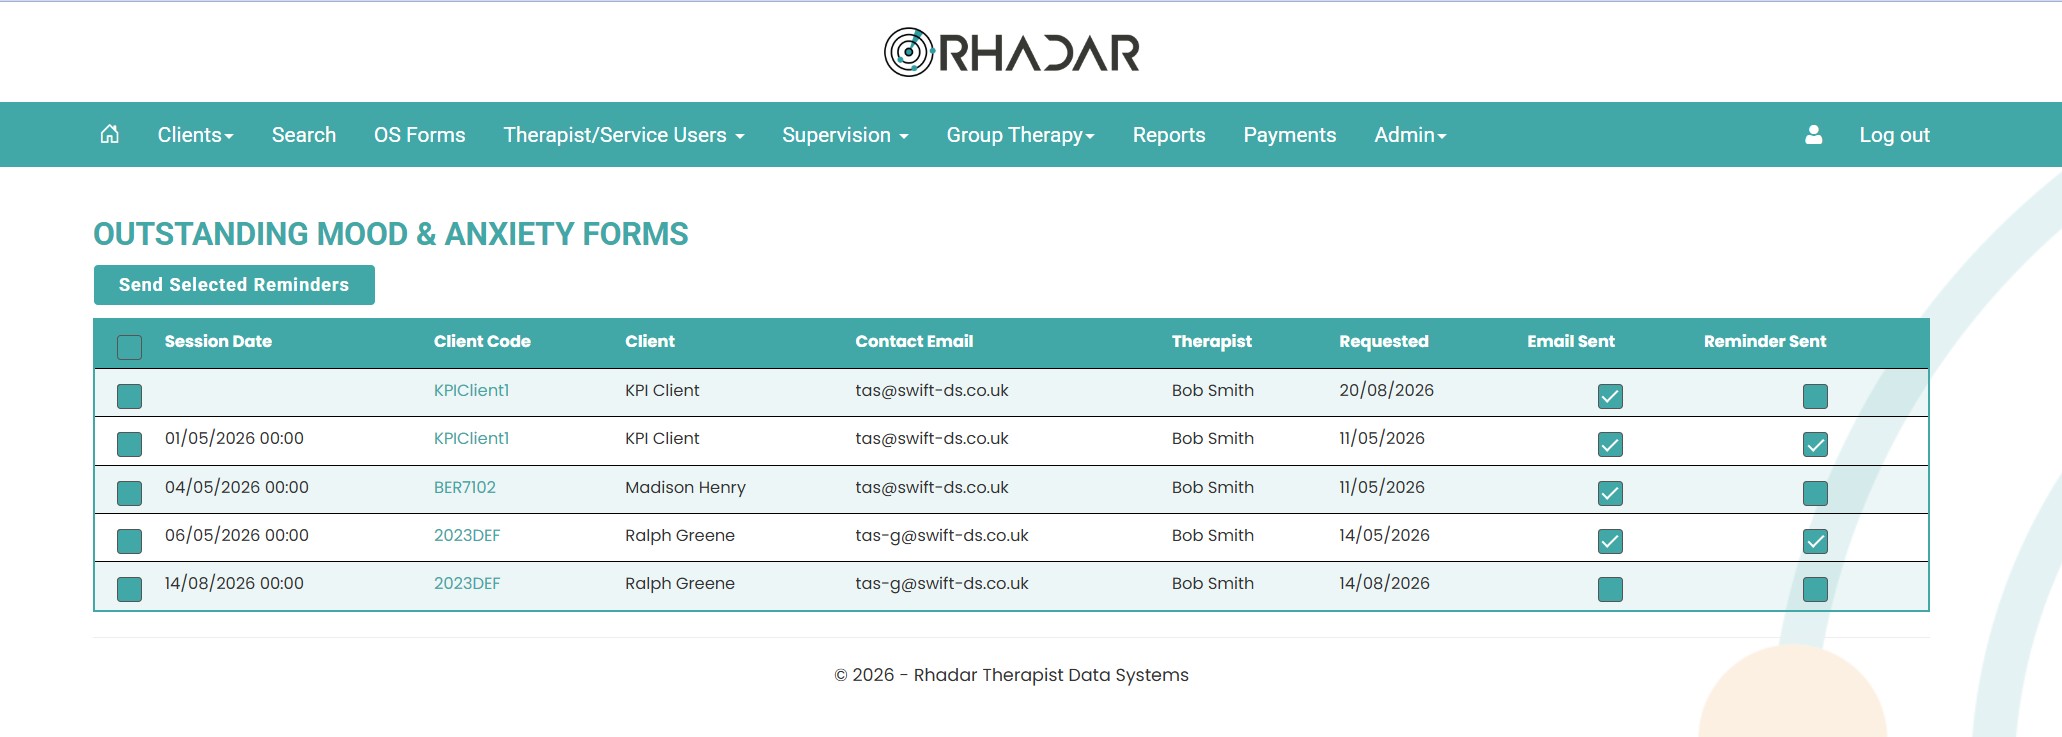This screenshot has height=737, width=2062.
Task: Click client name Madison Henry
Action: 685,487
